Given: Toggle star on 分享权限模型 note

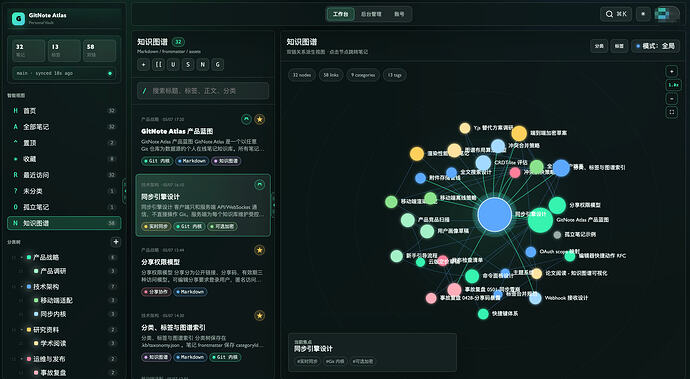Looking at the screenshot, I should point(260,250).
